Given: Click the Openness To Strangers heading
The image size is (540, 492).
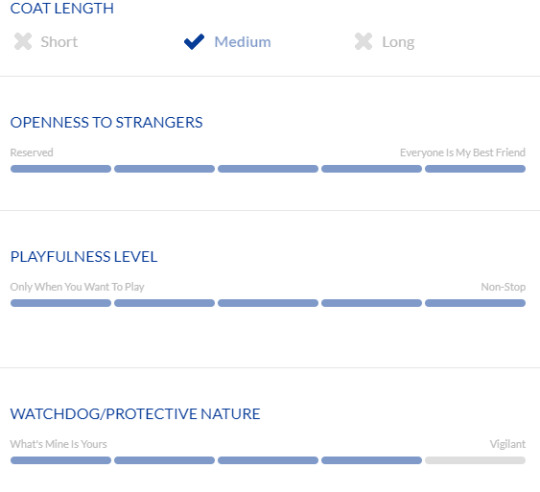Looking at the screenshot, I should (x=106, y=122).
